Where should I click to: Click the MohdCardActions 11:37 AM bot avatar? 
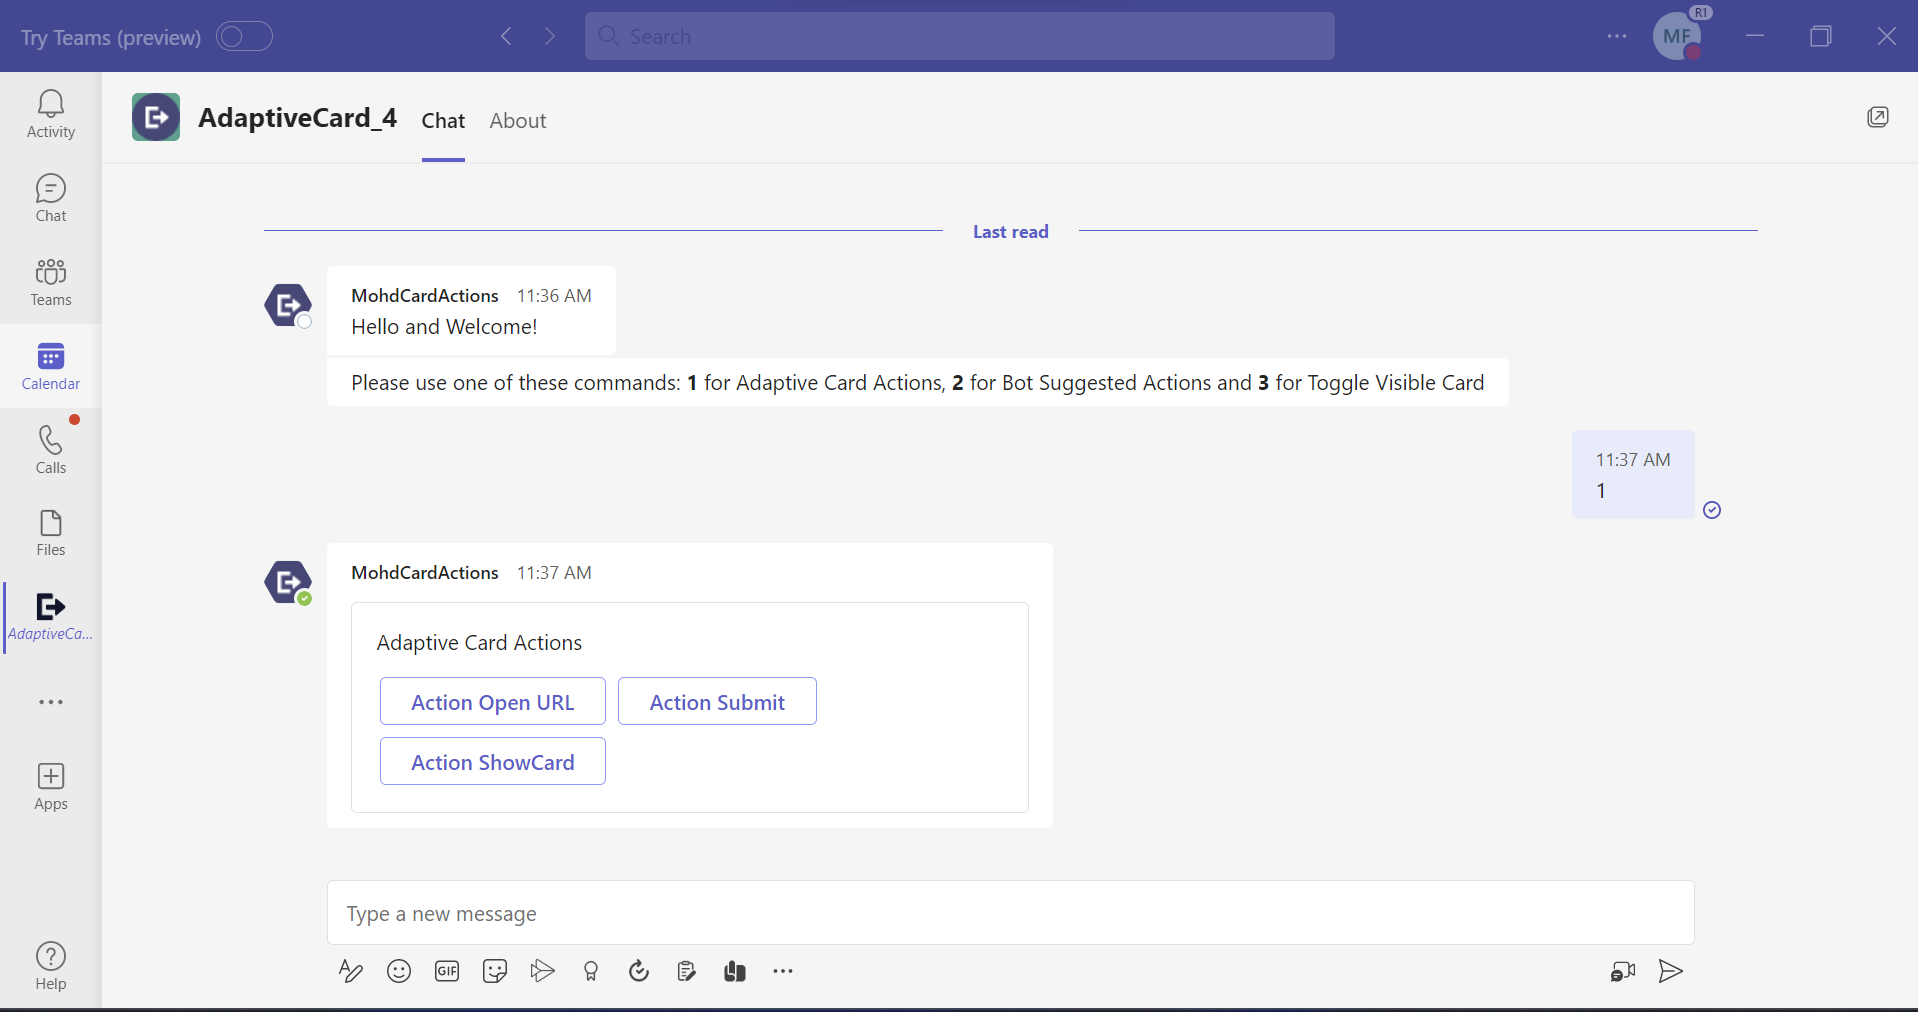coord(288,582)
